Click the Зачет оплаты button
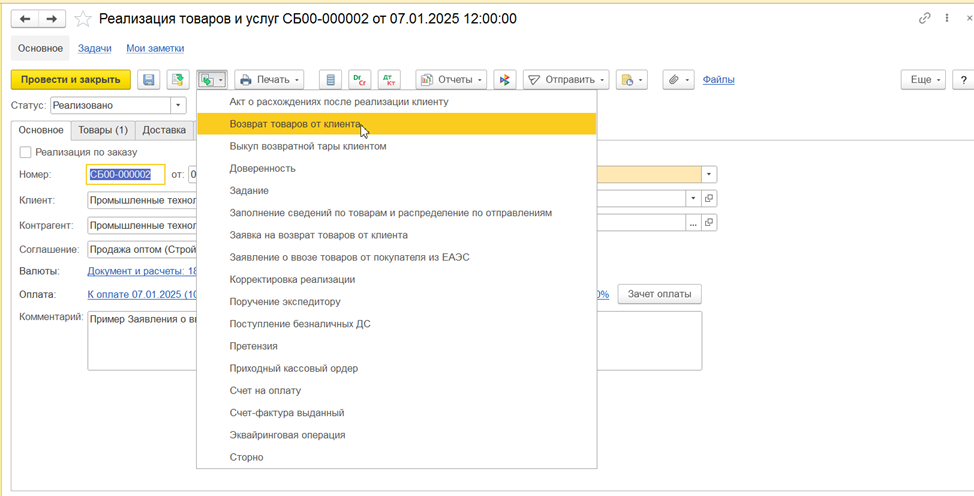This screenshot has width=974, height=496. (660, 294)
